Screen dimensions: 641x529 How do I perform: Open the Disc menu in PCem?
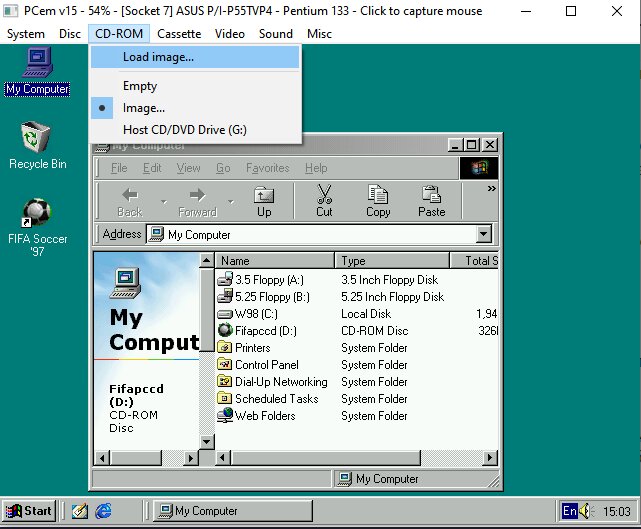[70, 34]
